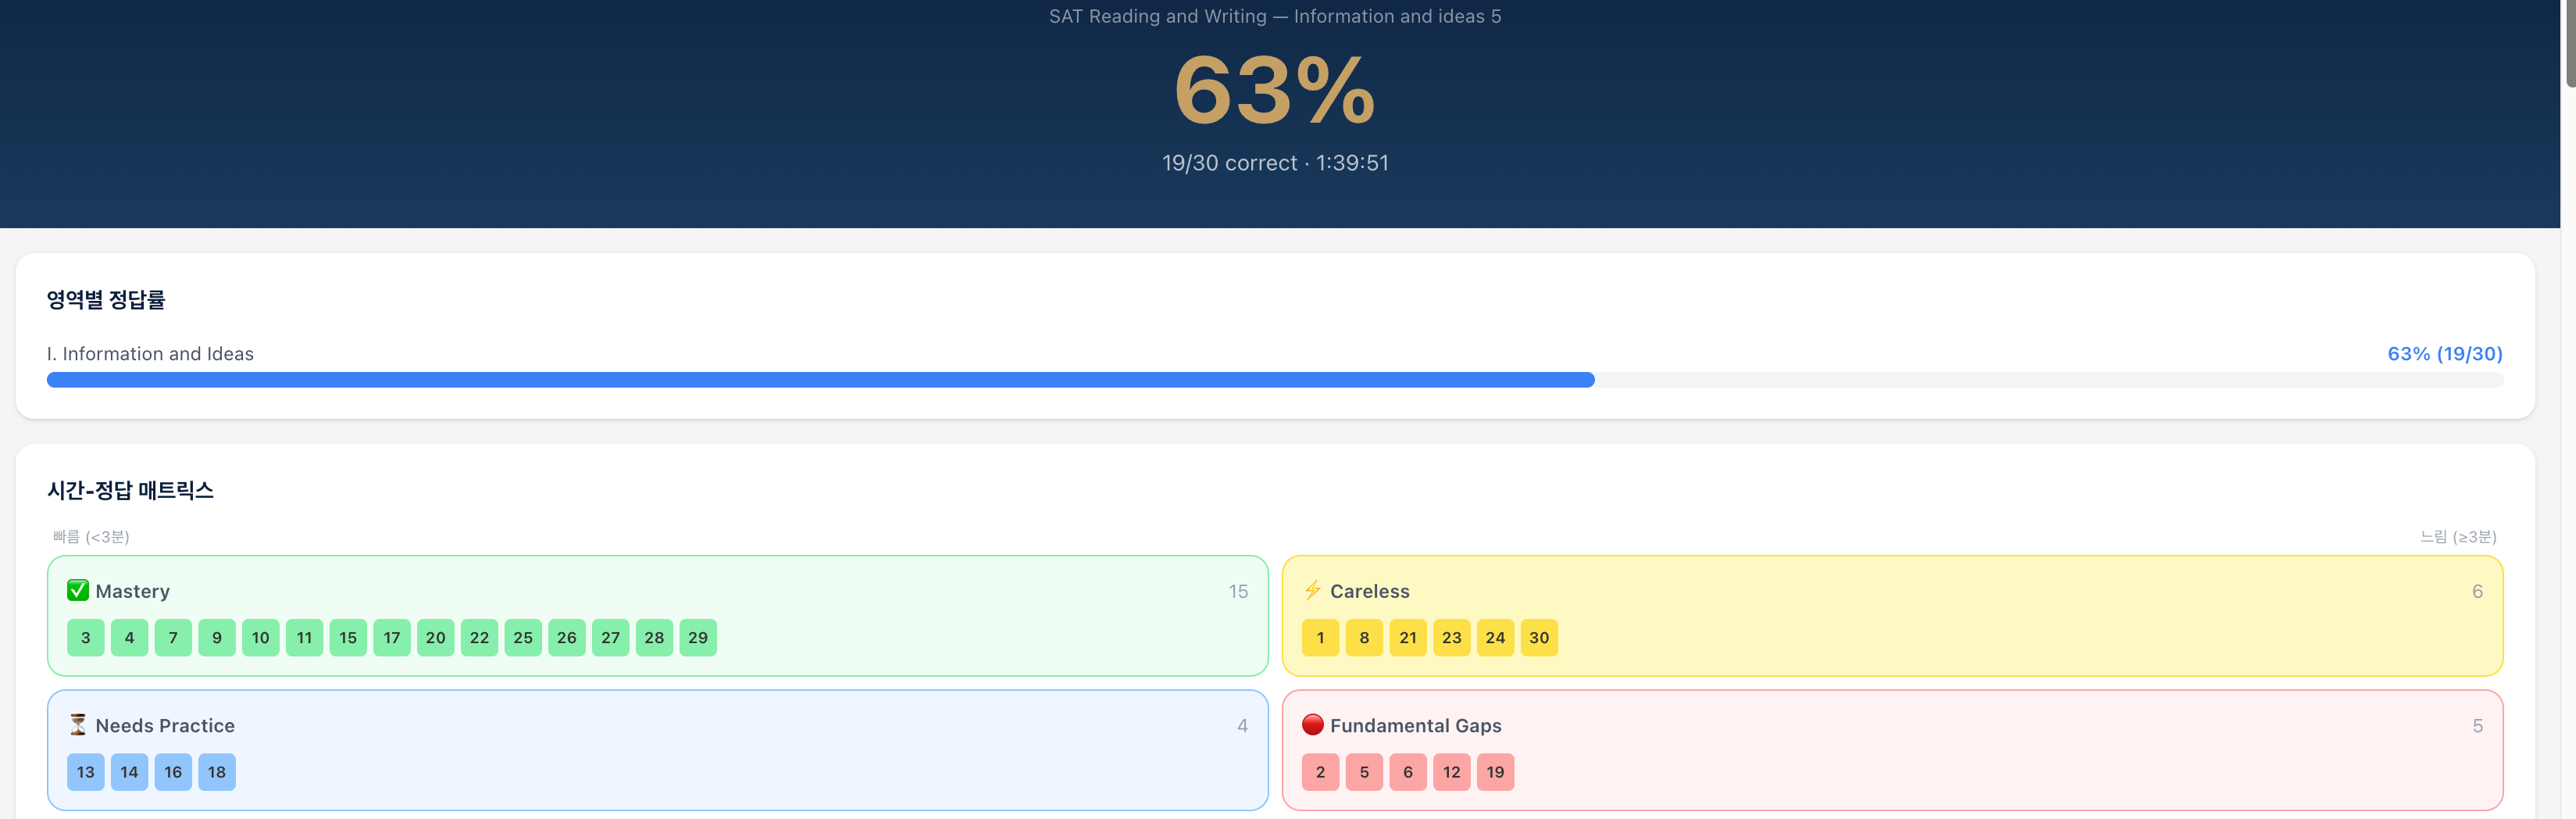Open Careless question 8
The width and height of the screenshot is (2576, 819).
[1364, 638]
